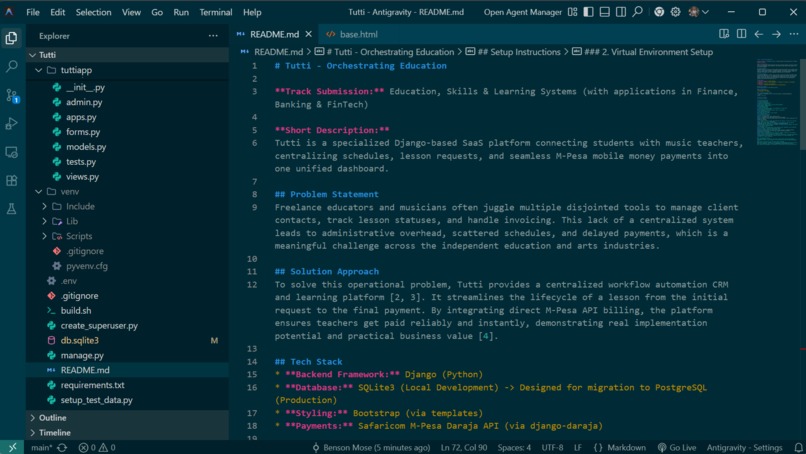
Task: Open views.py in the explorer
Action: [x=127, y=176]
